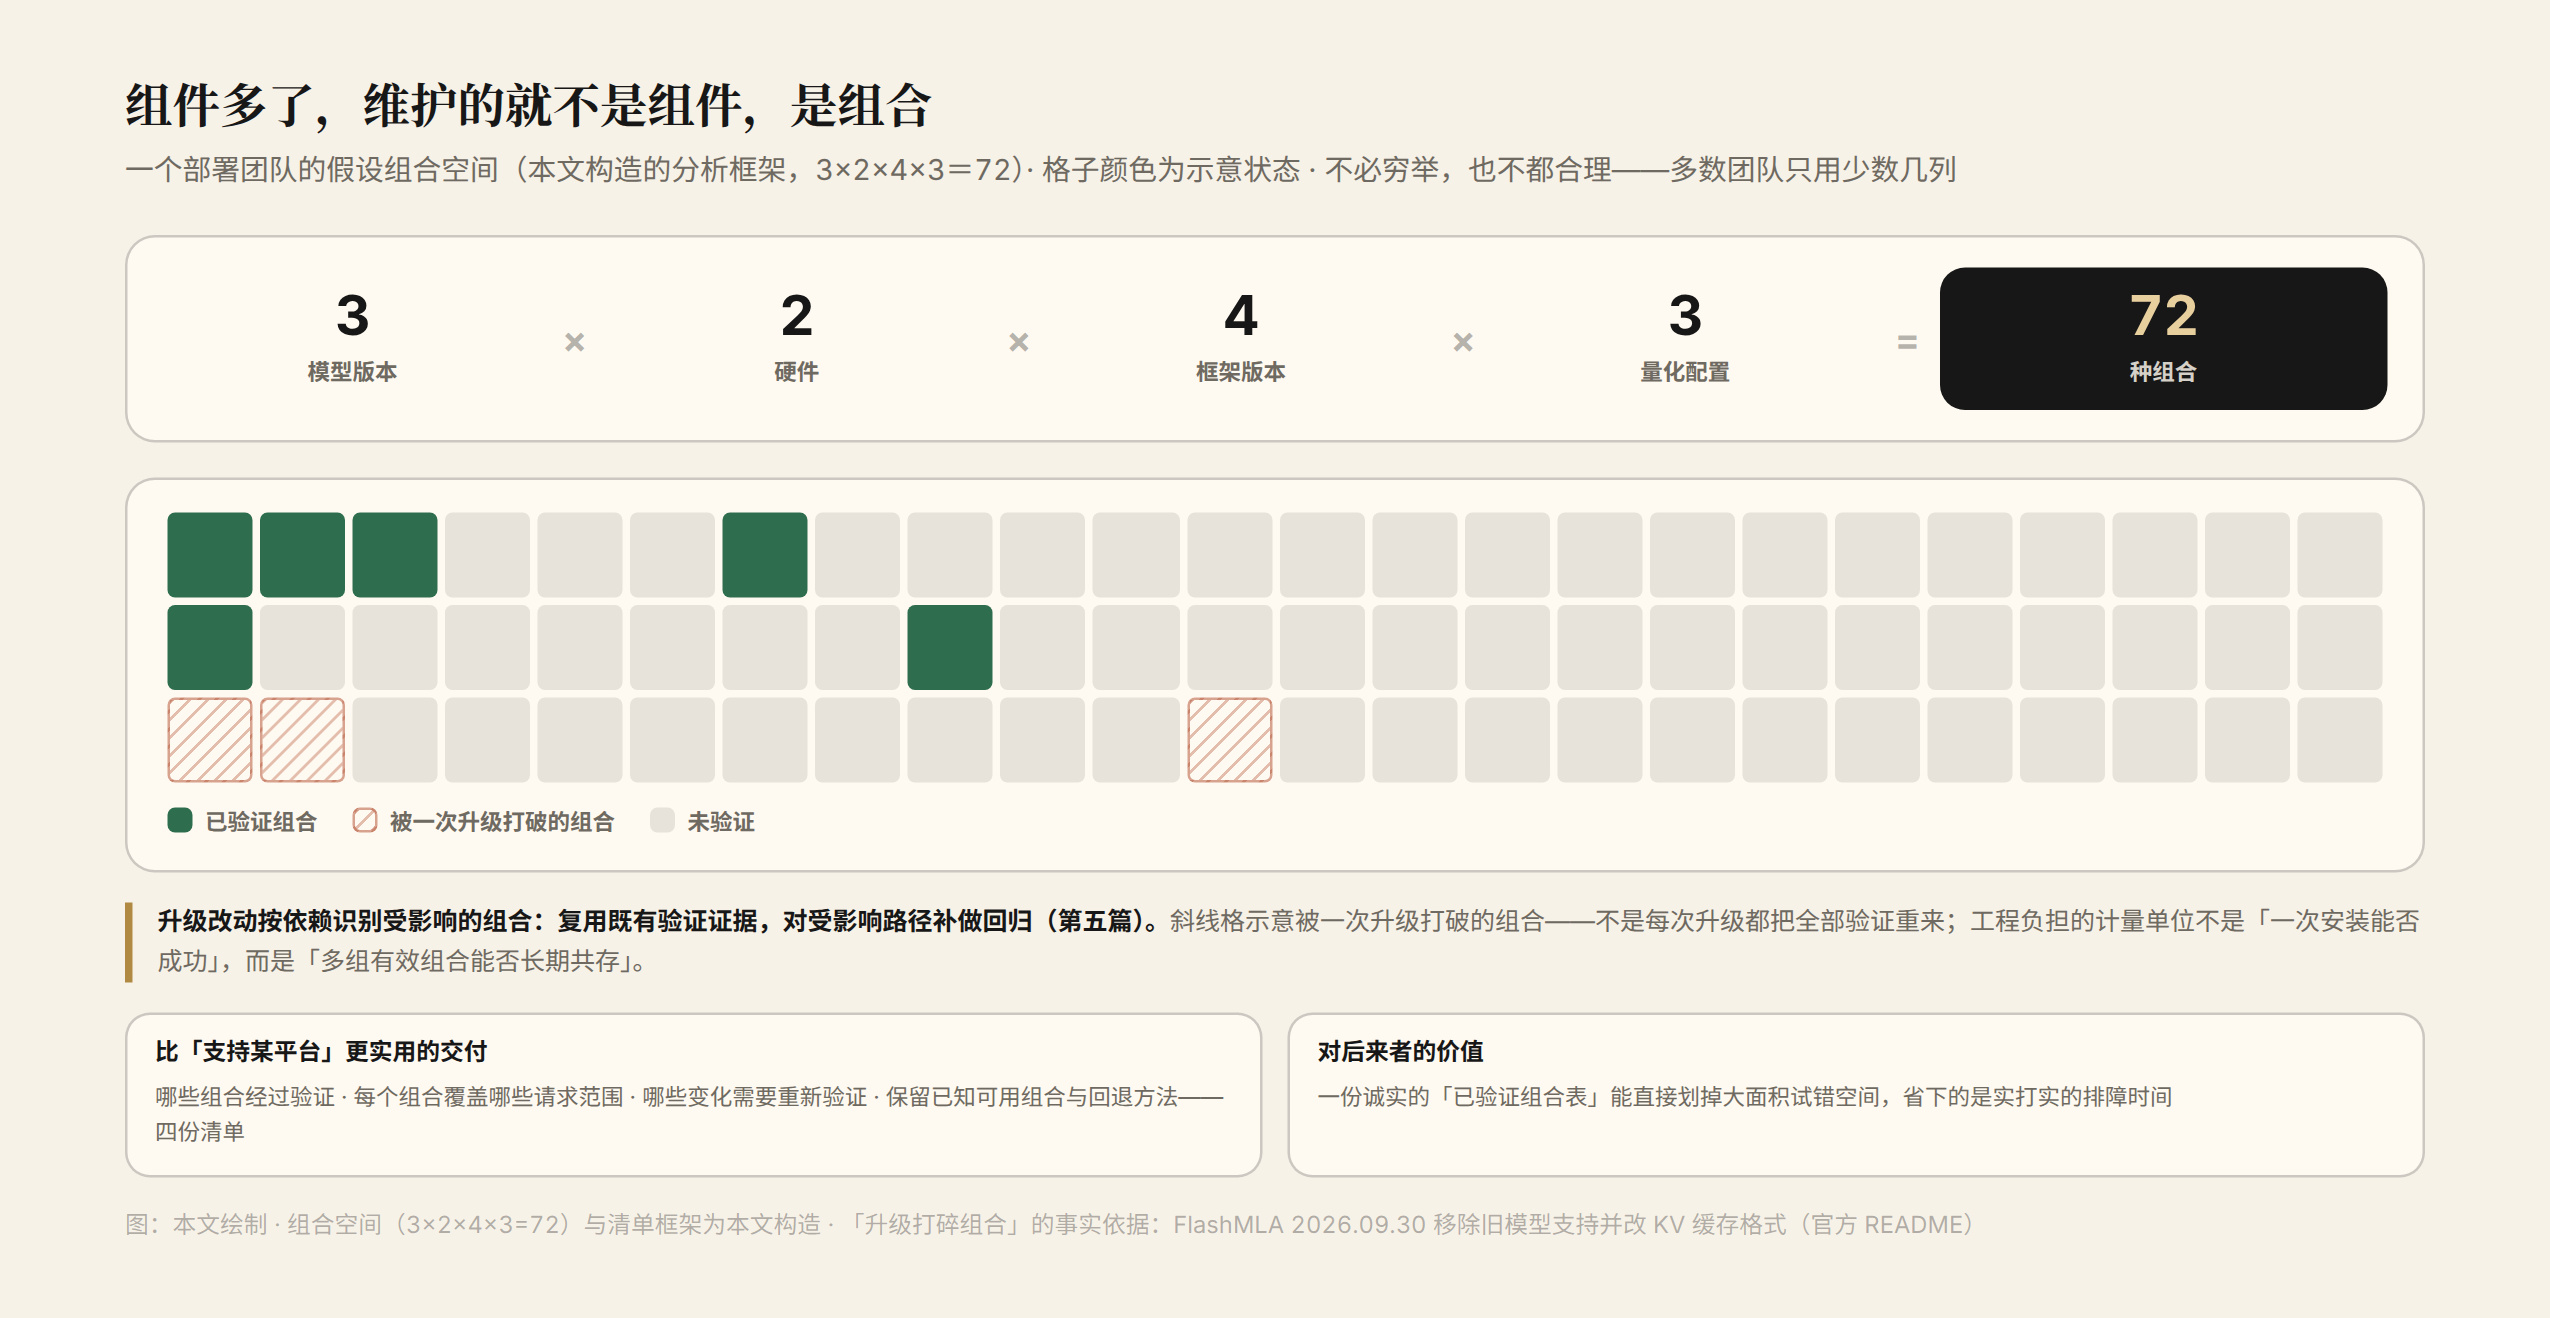Click the number 2 above 硬件
The width and height of the screenshot is (2550, 1318).
point(796,315)
